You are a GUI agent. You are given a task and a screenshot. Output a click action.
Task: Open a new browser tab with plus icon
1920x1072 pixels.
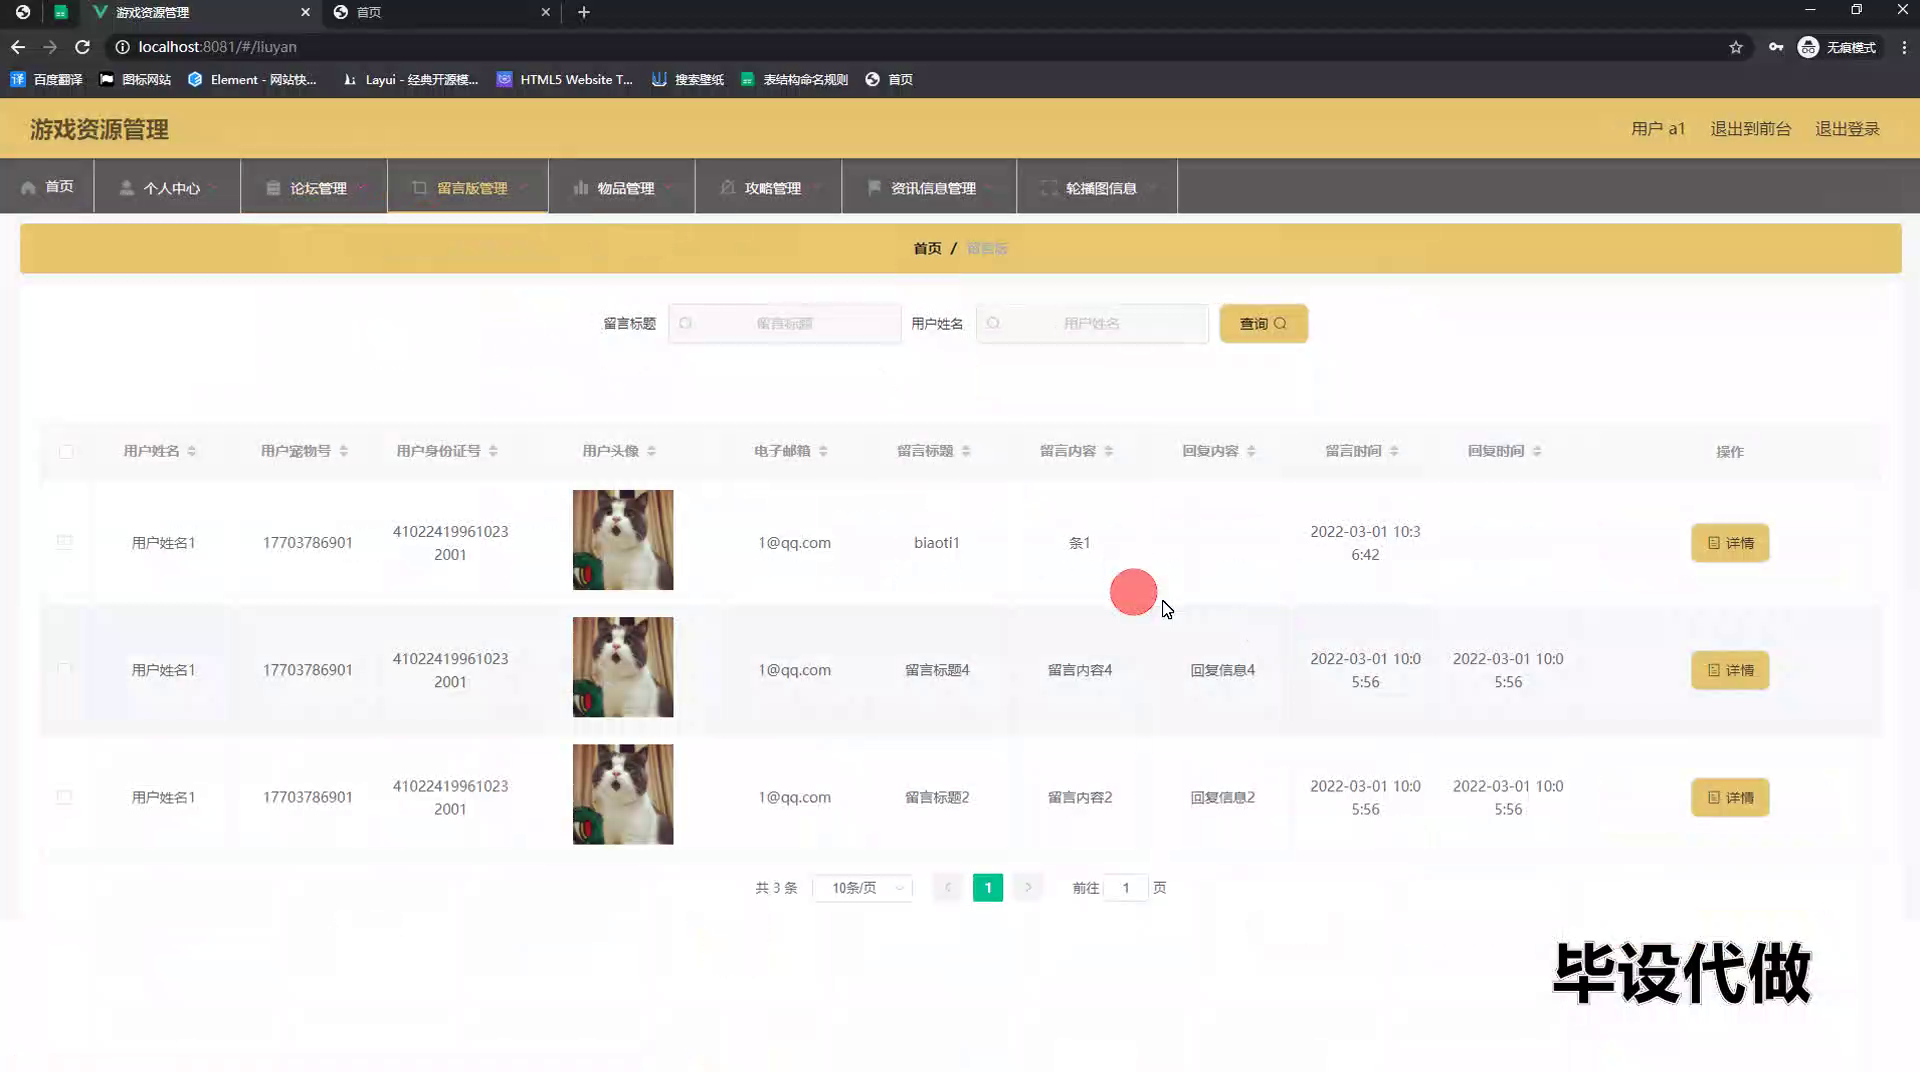[x=584, y=12]
